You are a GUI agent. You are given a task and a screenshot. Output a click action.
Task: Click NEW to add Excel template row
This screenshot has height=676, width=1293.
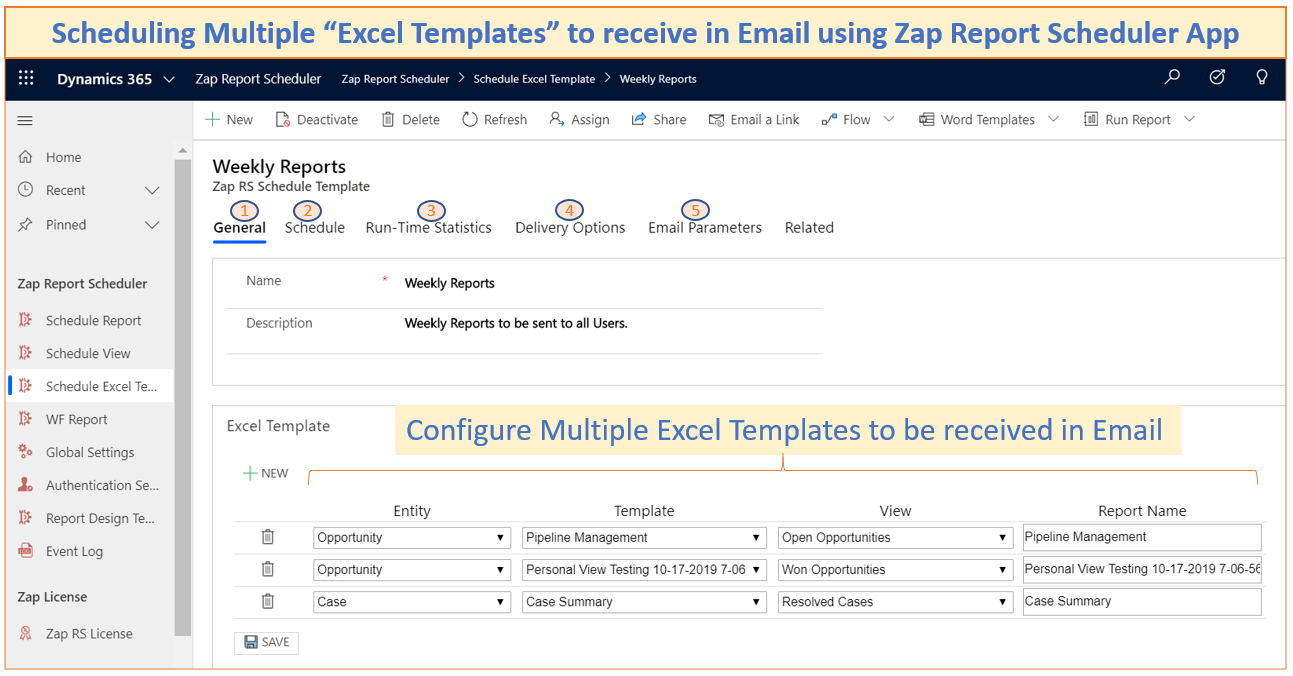(265, 473)
